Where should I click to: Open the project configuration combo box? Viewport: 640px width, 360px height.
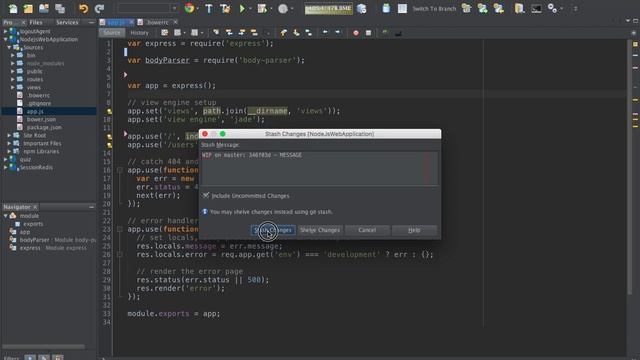coord(147,8)
